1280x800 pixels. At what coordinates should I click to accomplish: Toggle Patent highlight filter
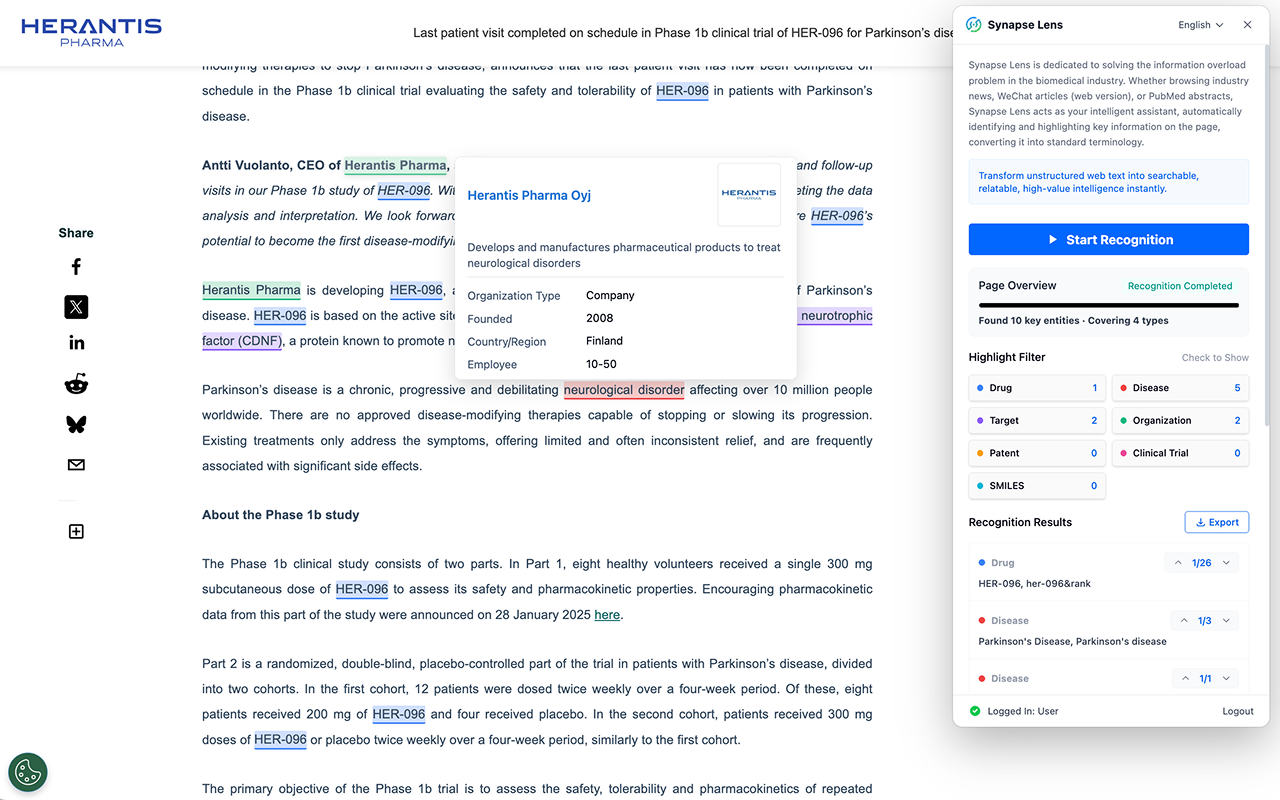(1037, 453)
